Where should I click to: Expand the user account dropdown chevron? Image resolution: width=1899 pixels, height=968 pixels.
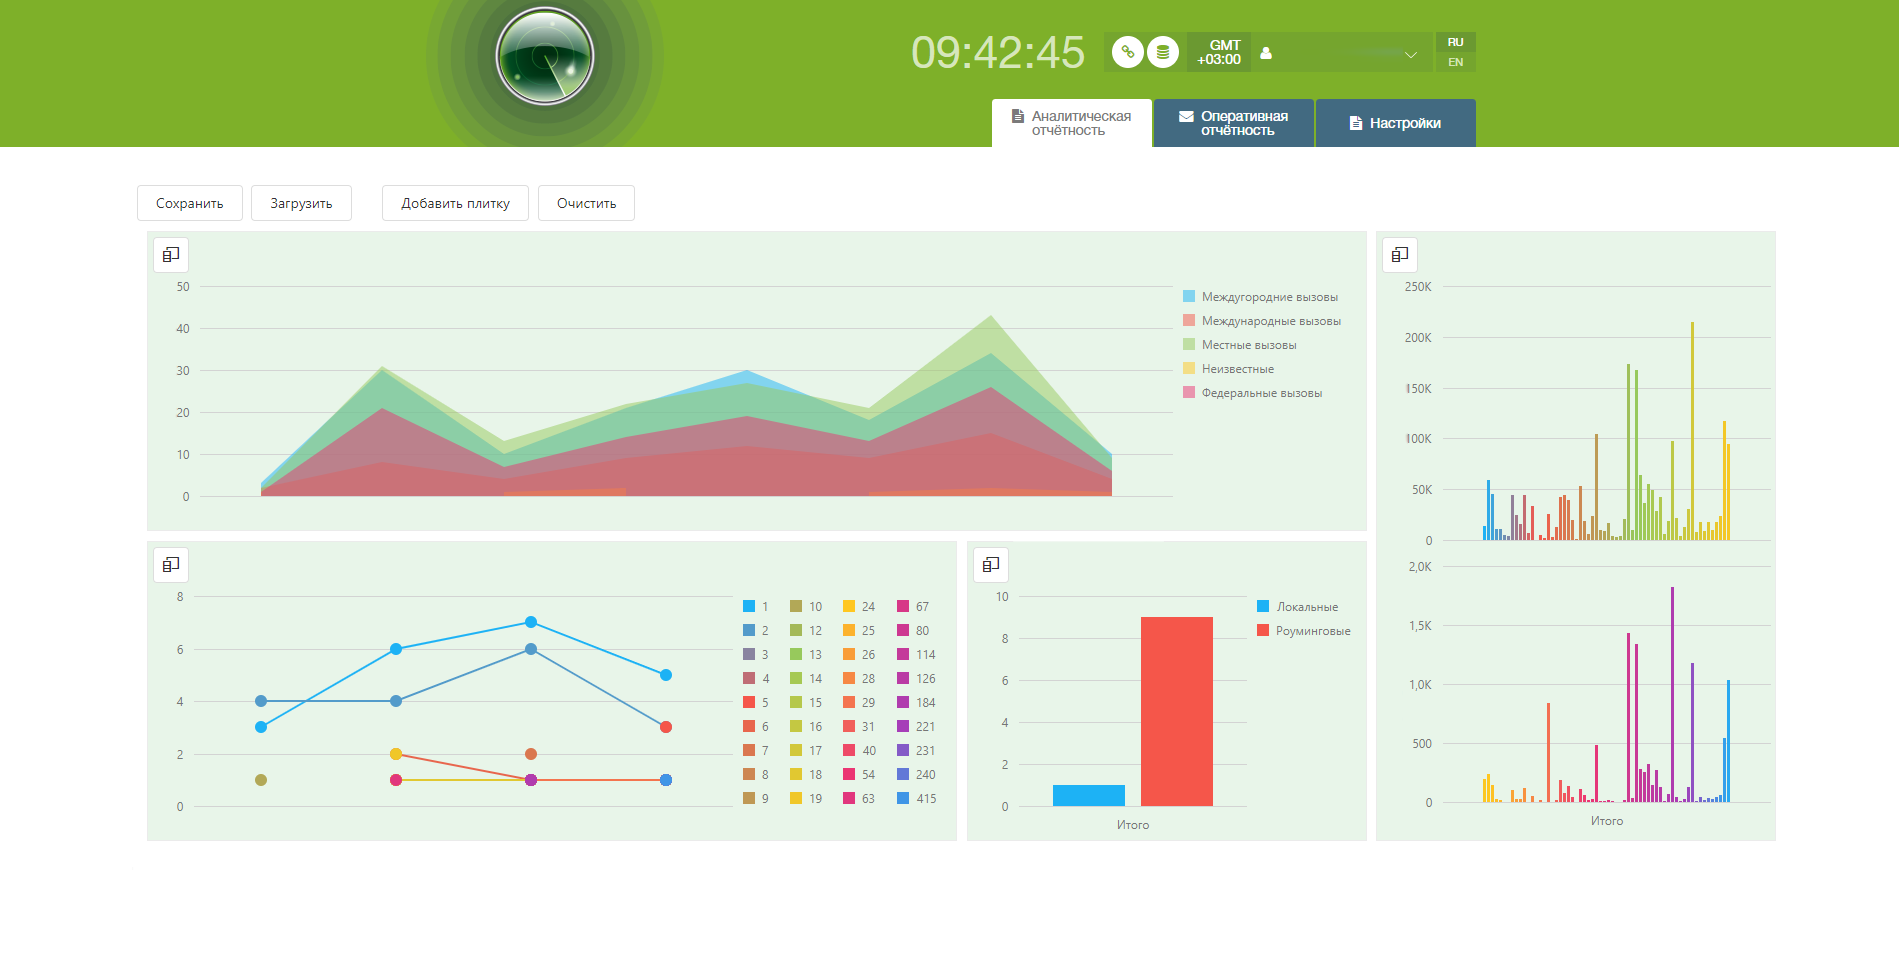(x=1411, y=54)
